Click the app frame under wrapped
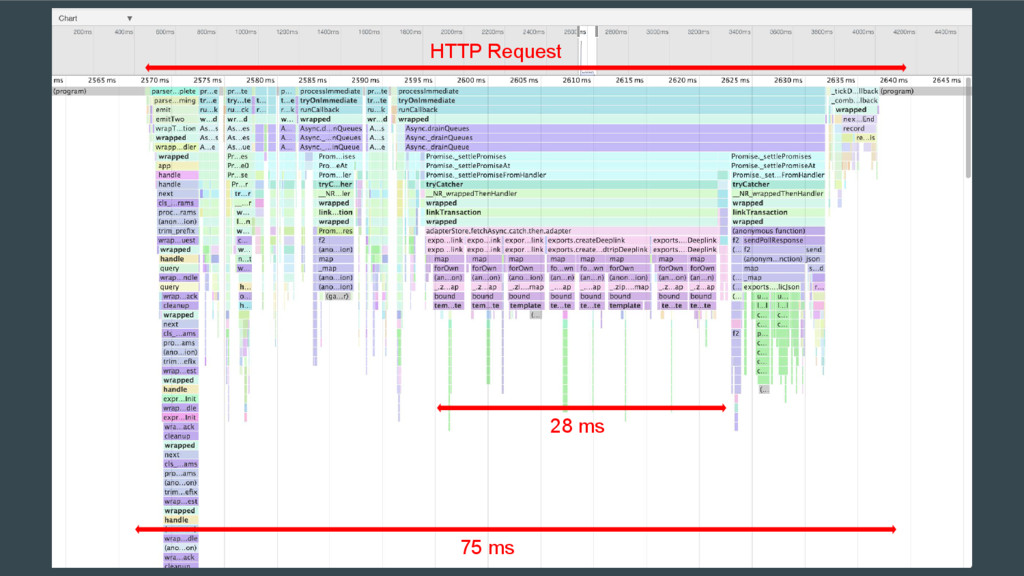Viewport: 1024px width, 576px height. [x=165, y=166]
